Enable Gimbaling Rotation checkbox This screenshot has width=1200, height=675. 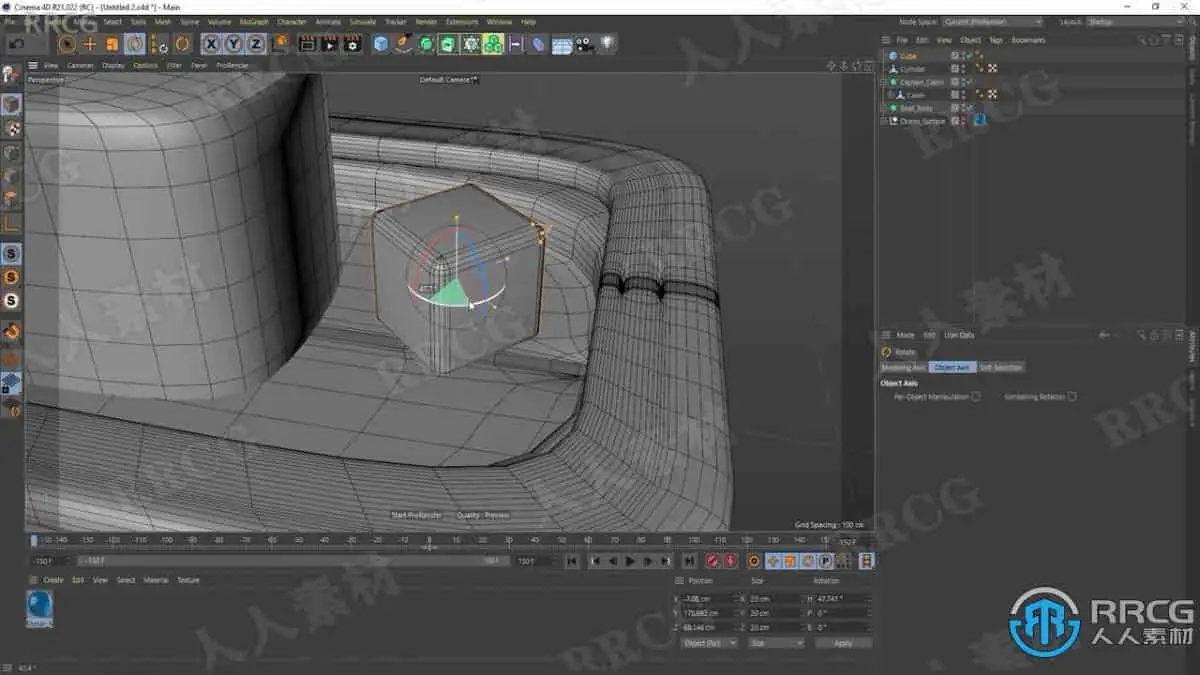1071,397
